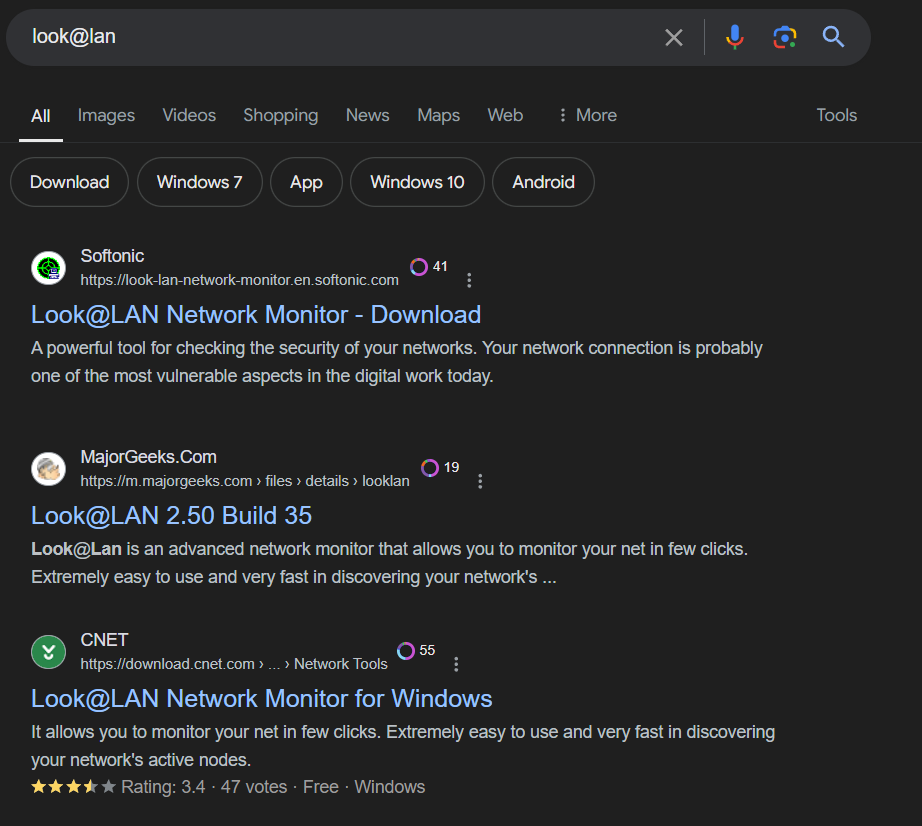
Task: Clear the search box with X icon
Action: point(674,37)
